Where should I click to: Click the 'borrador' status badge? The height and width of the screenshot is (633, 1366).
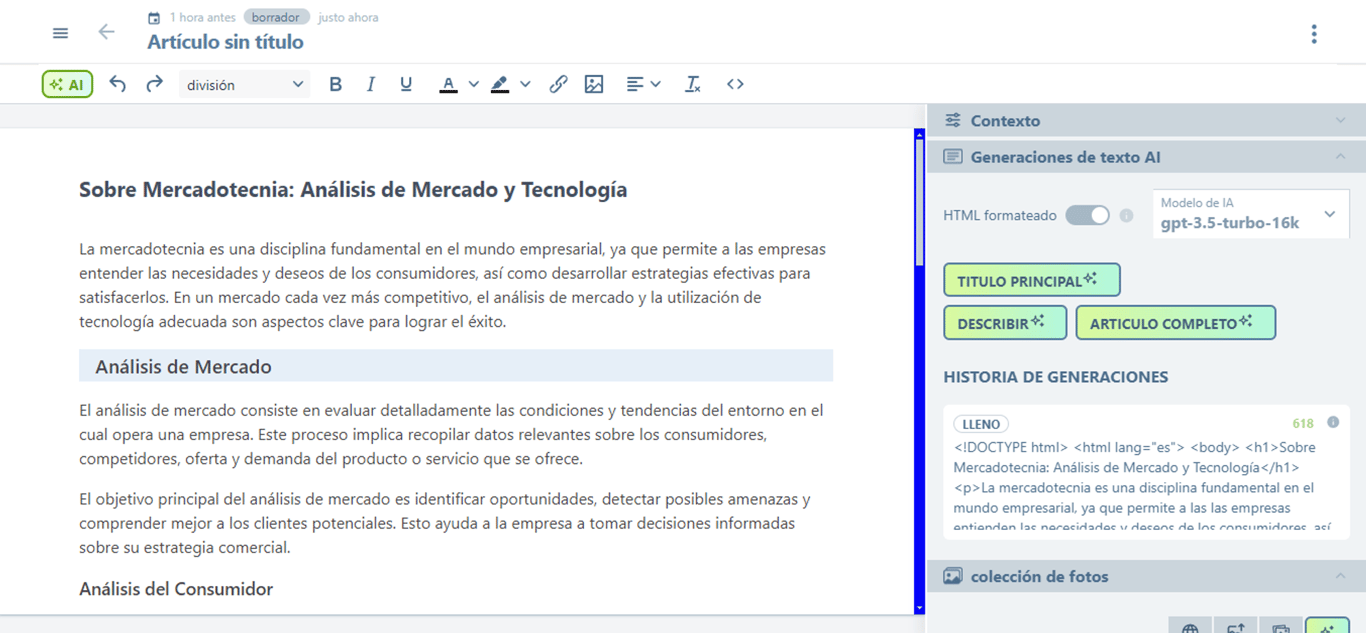[x=276, y=17]
